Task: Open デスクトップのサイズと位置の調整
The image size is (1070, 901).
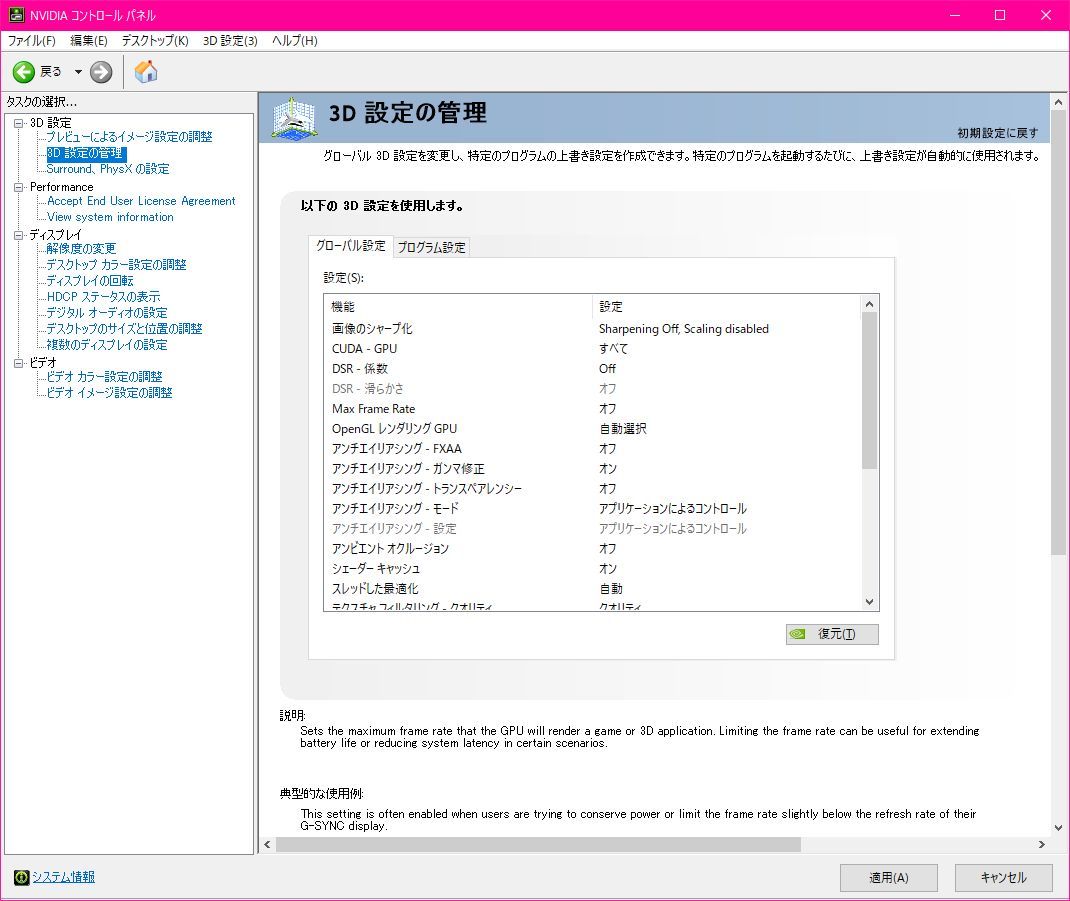Action: (x=124, y=328)
